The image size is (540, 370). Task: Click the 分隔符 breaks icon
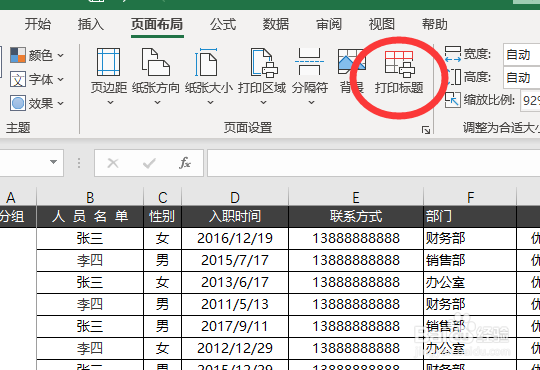click(309, 62)
